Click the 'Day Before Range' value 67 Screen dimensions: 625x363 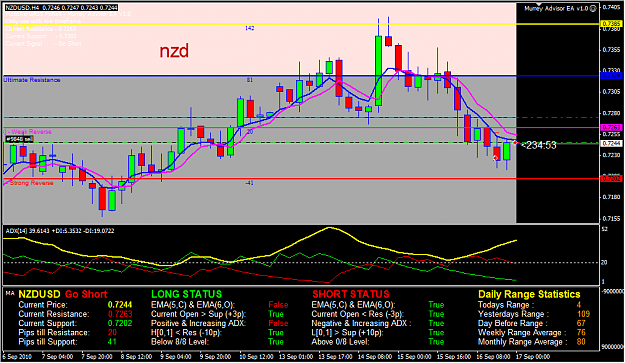pos(581,324)
